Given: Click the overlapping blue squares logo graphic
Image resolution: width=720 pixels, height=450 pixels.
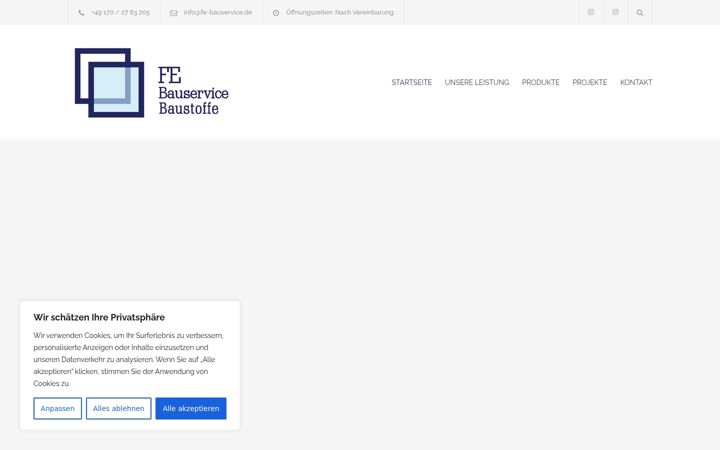Looking at the screenshot, I should click(109, 83).
